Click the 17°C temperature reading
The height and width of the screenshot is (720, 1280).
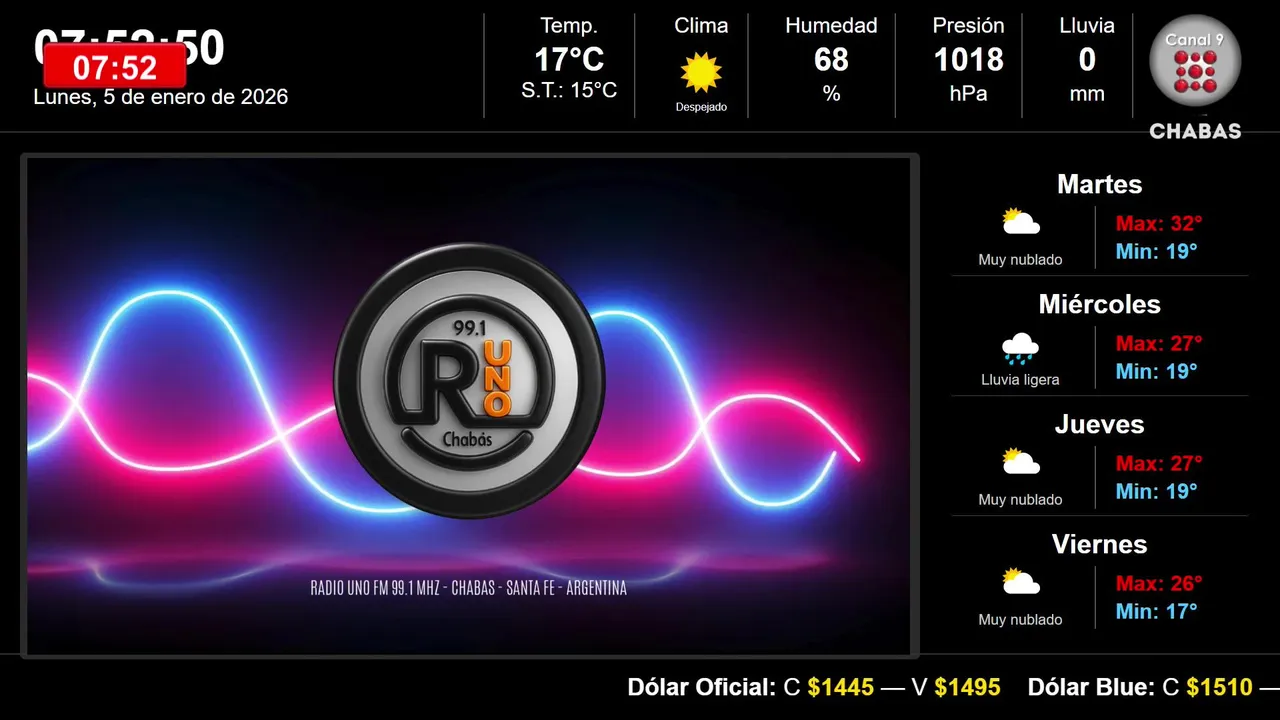click(569, 60)
